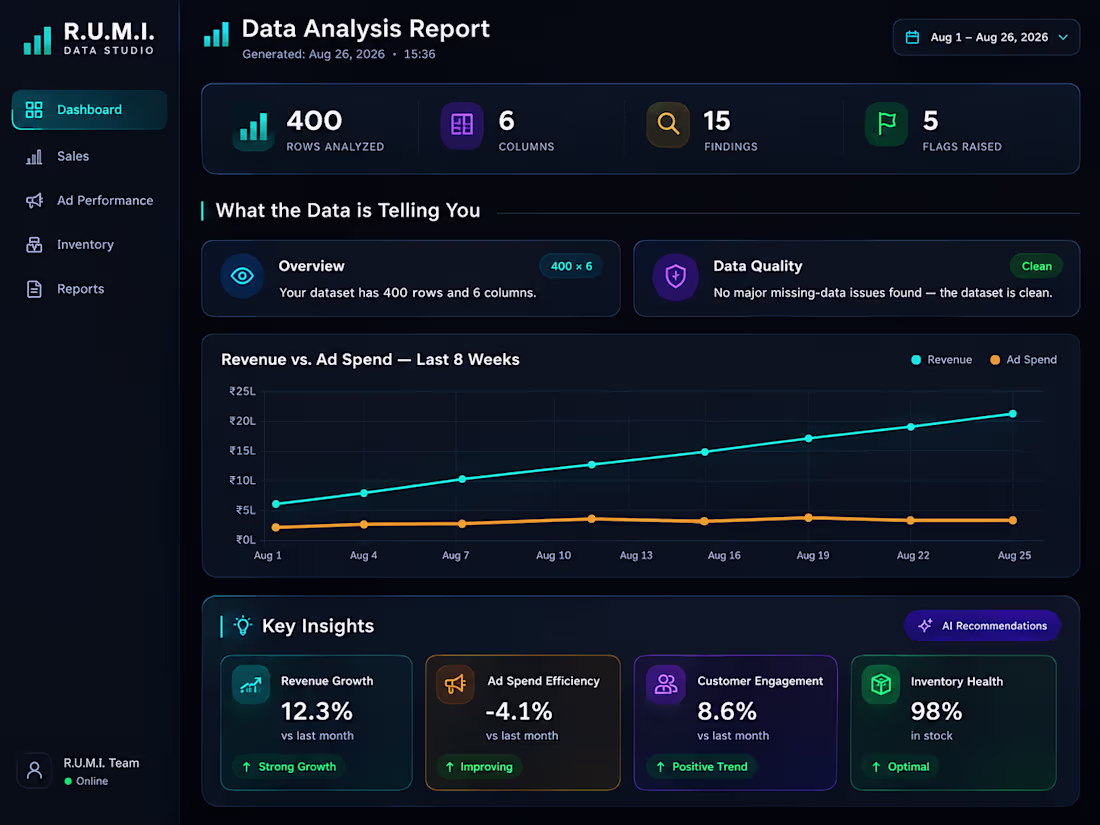Click the AI Recommendations button

(x=982, y=626)
